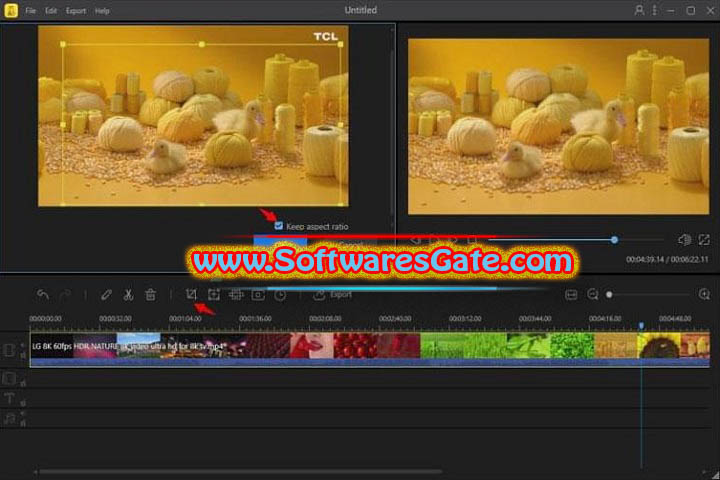Click the timecode 00:04:39.14 / 00:06:22.11
Viewport: 720px width, 480px height.
pyautogui.click(x=667, y=260)
